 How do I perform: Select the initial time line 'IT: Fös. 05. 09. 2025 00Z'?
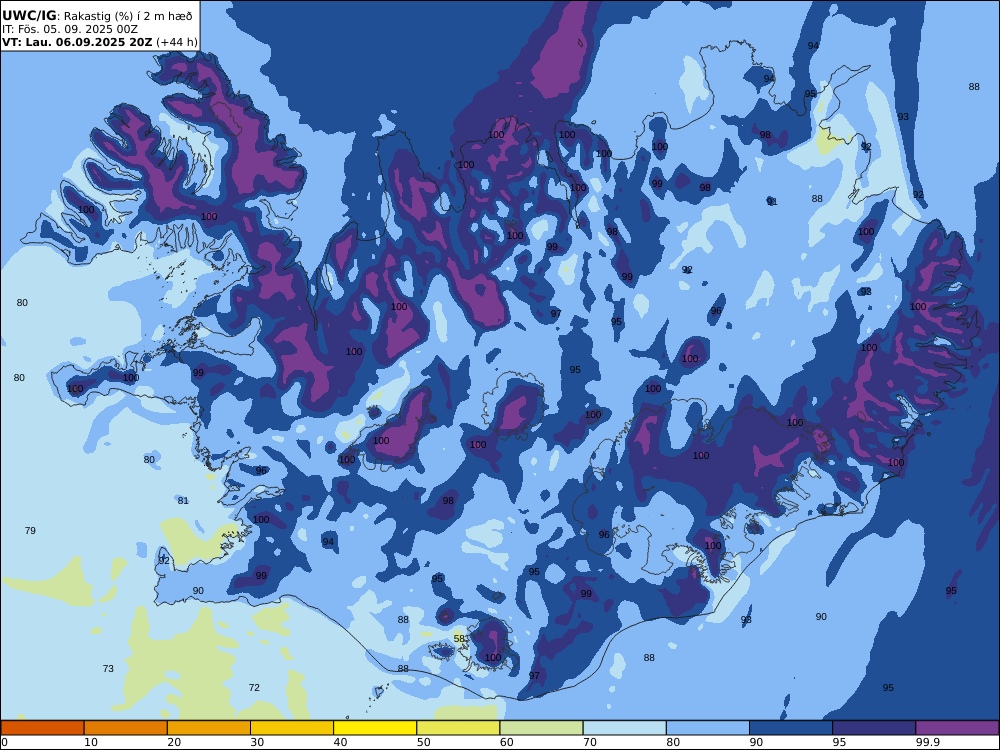pyautogui.click(x=70, y=29)
